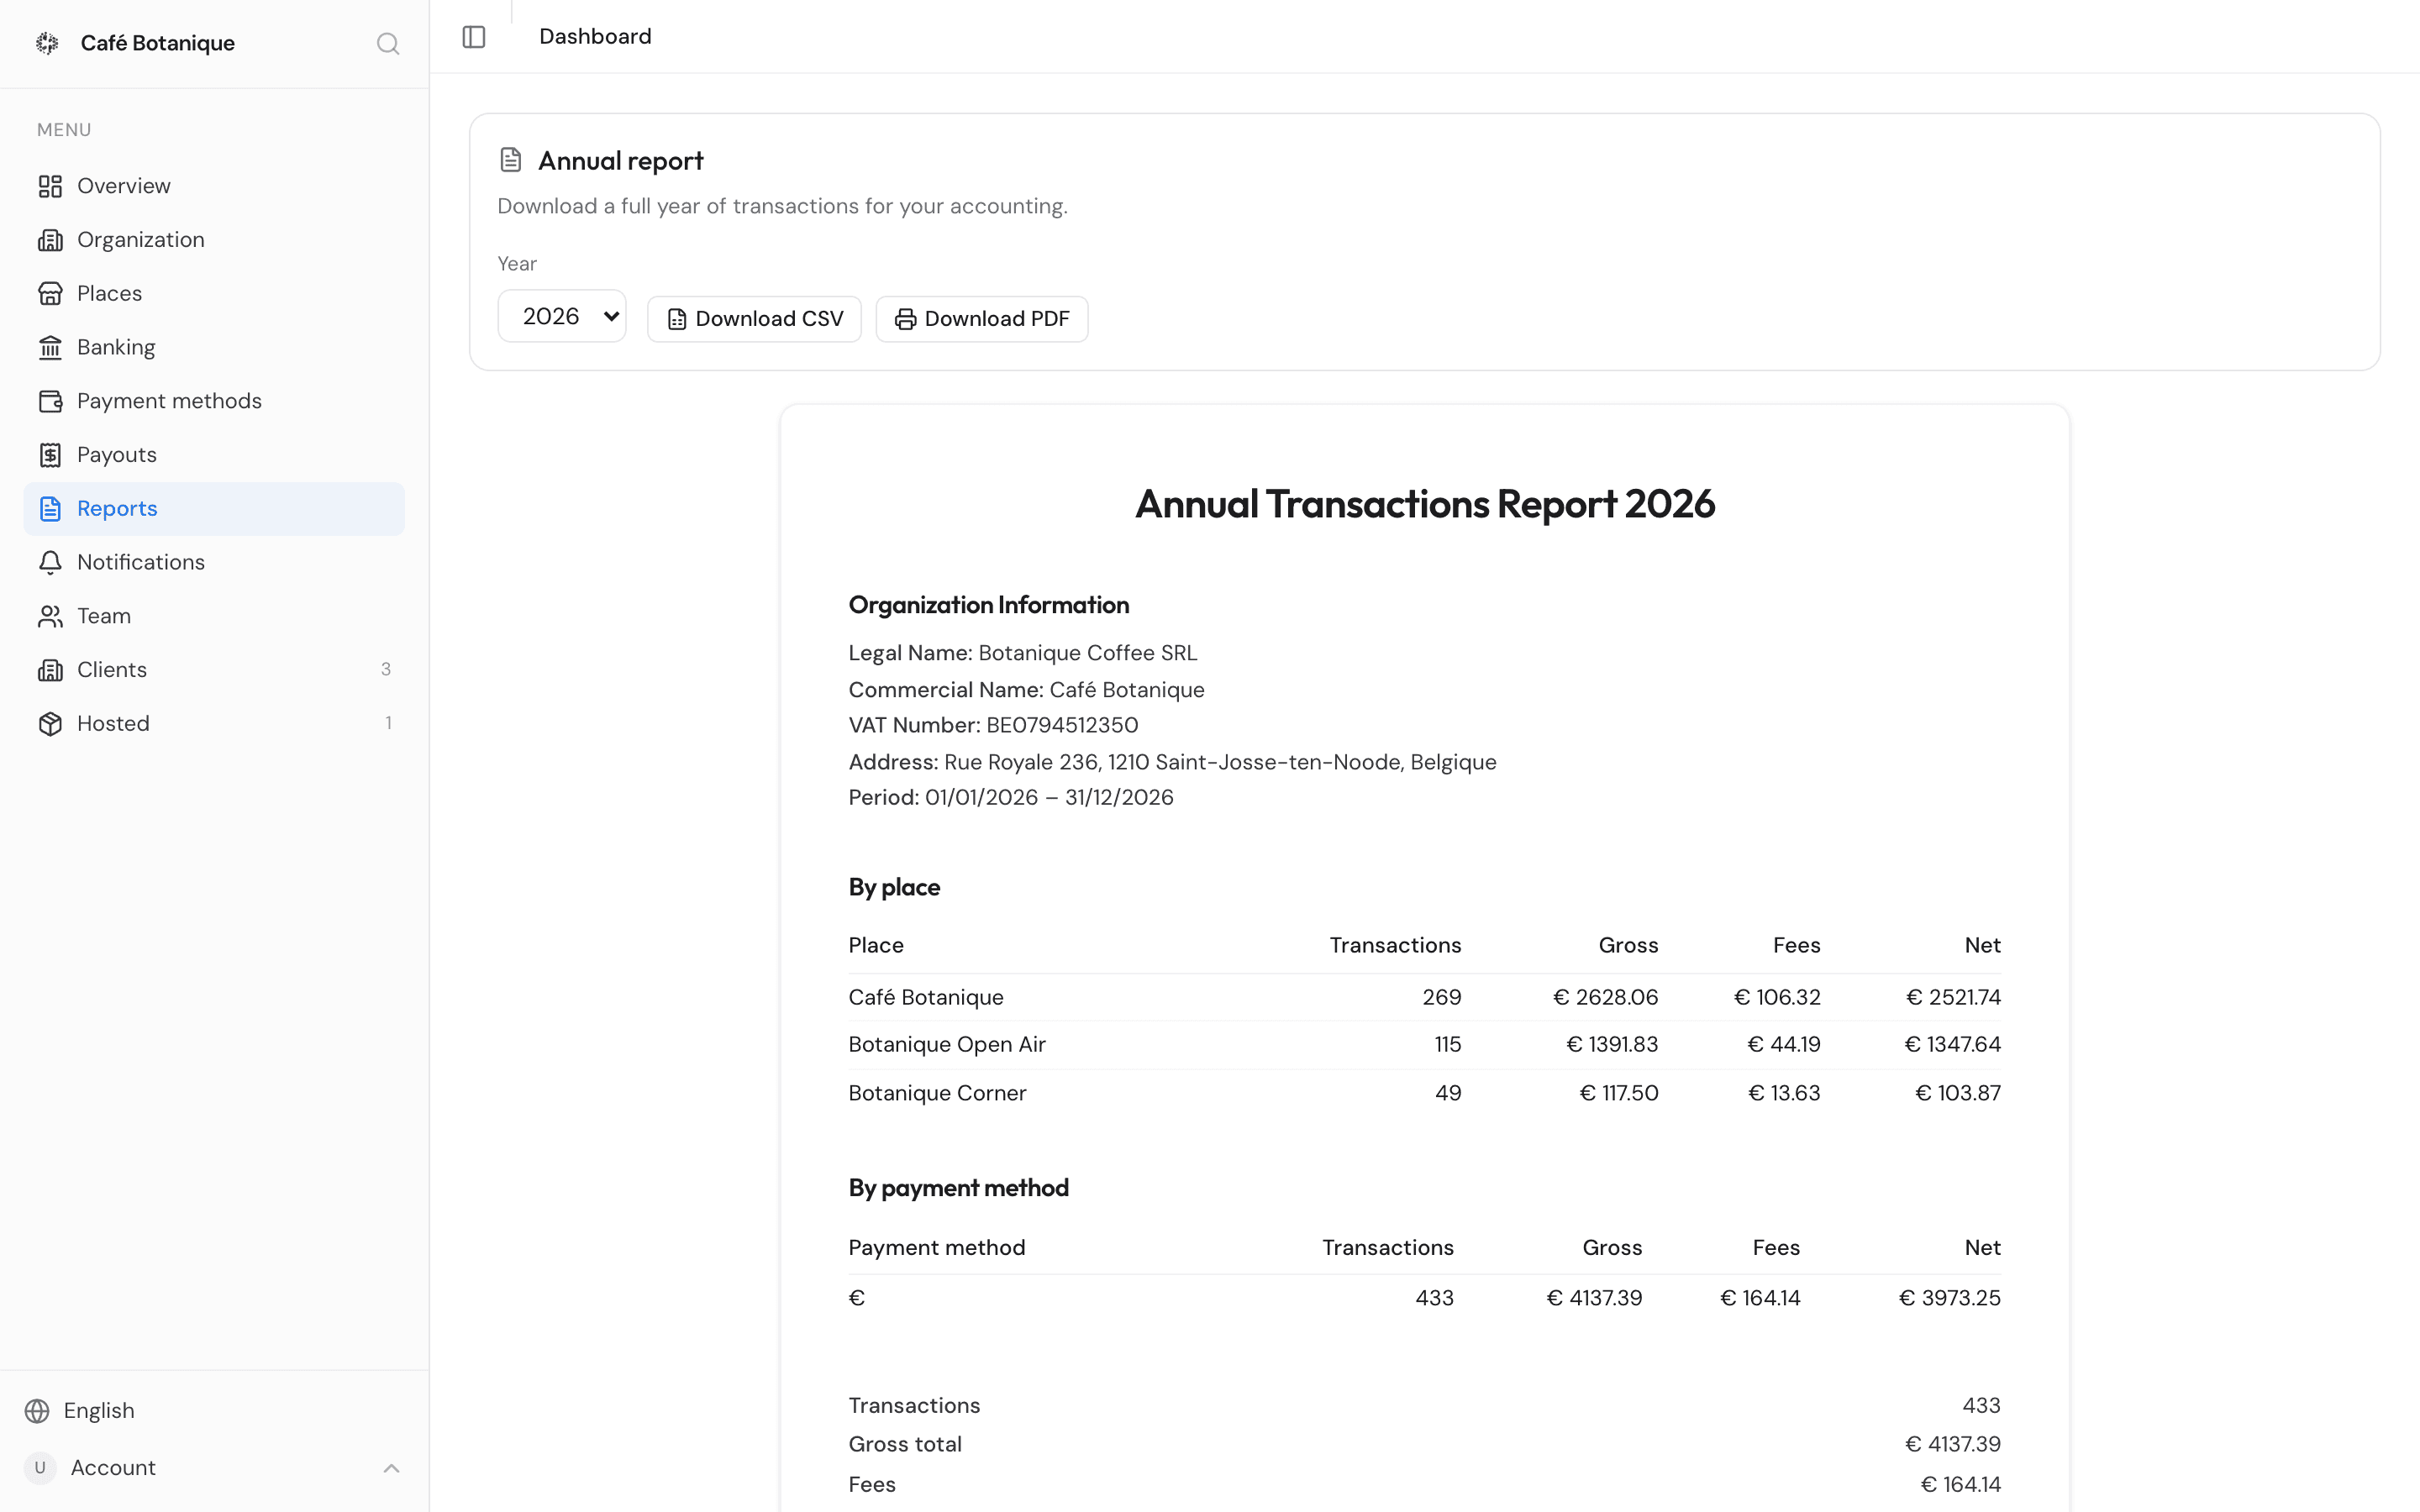
Task: Toggle the sidebar panel icon
Action: 474,37
